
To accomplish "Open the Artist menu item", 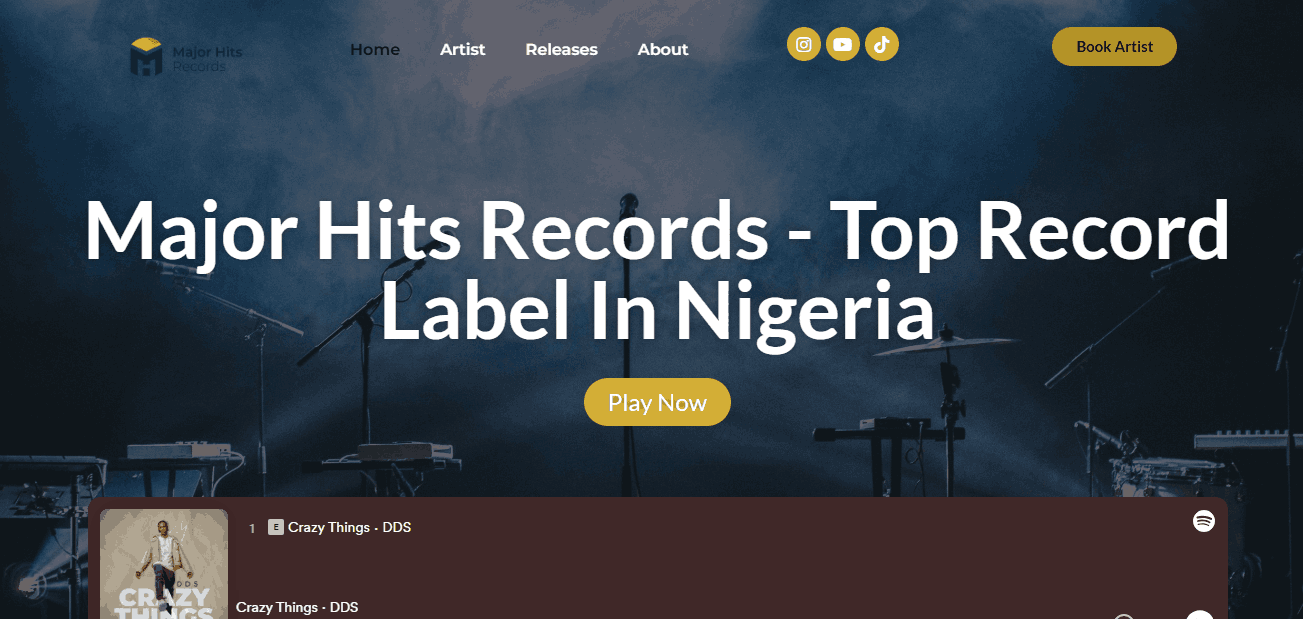I will point(463,50).
